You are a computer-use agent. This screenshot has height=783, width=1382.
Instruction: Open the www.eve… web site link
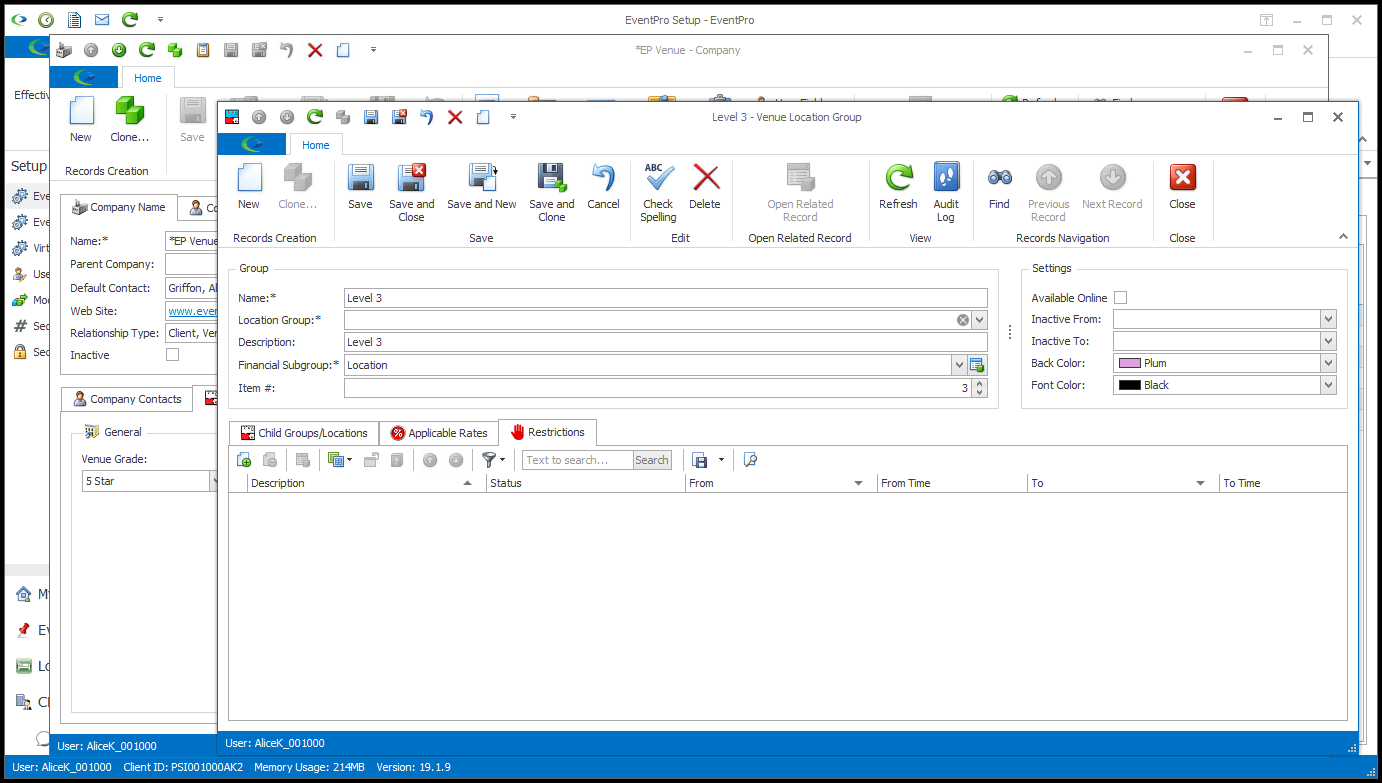point(193,311)
